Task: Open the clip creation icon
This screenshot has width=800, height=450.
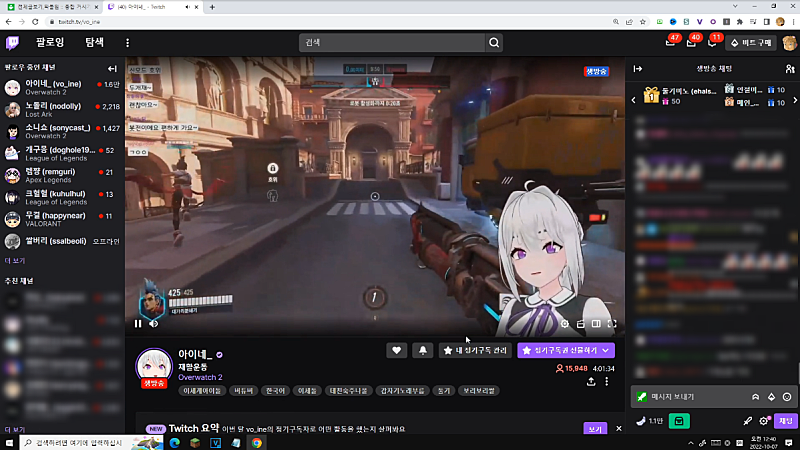Action: pos(581,323)
